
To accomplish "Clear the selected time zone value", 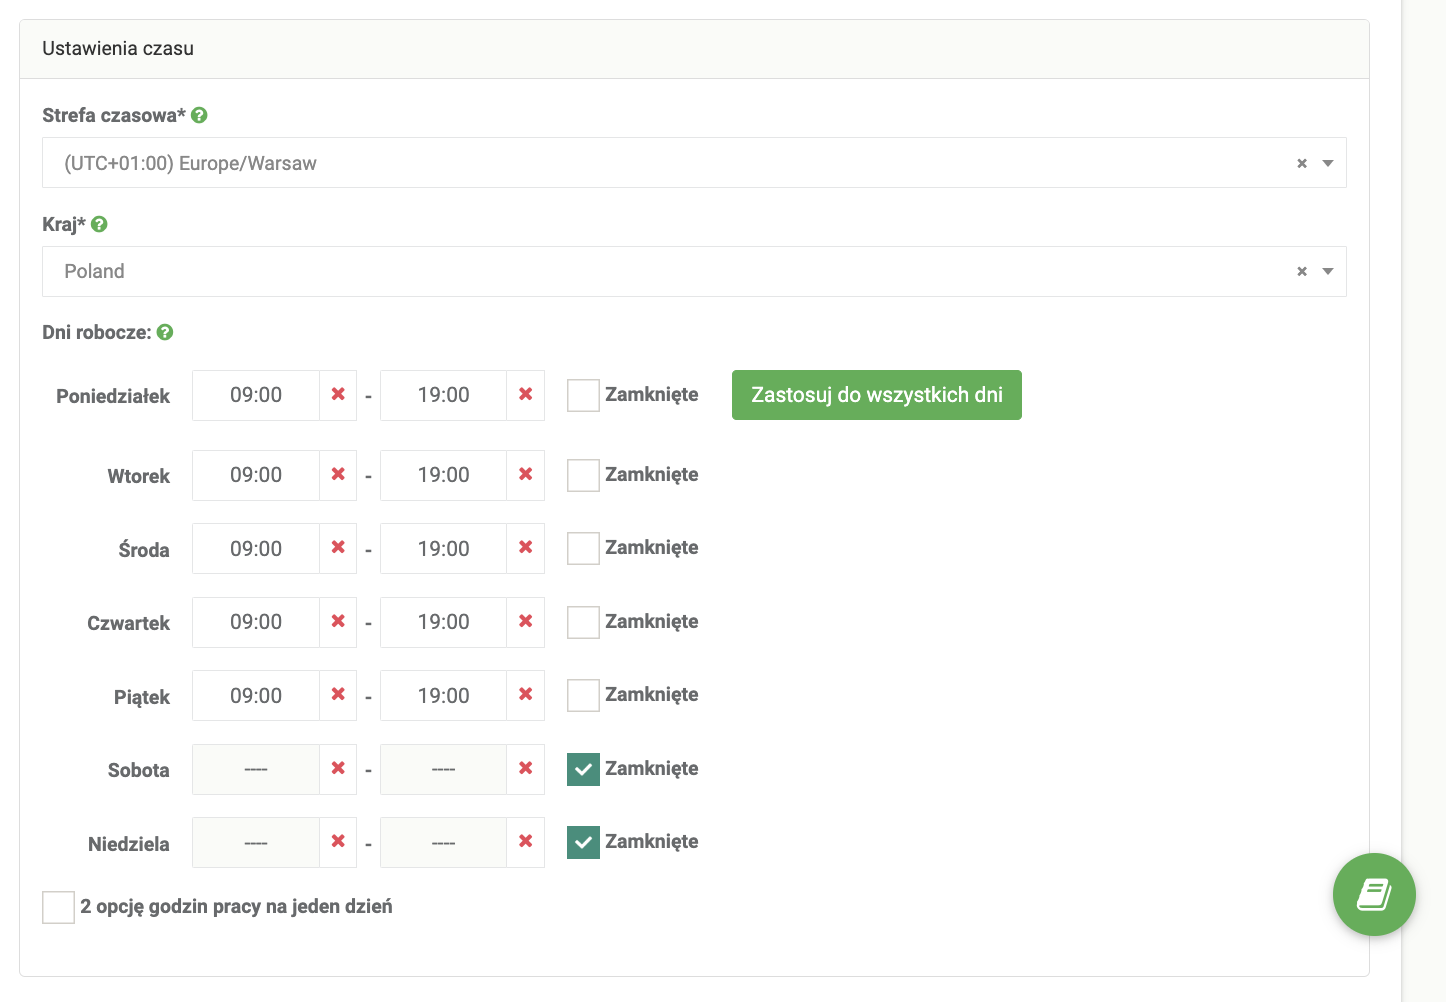I will (1302, 163).
